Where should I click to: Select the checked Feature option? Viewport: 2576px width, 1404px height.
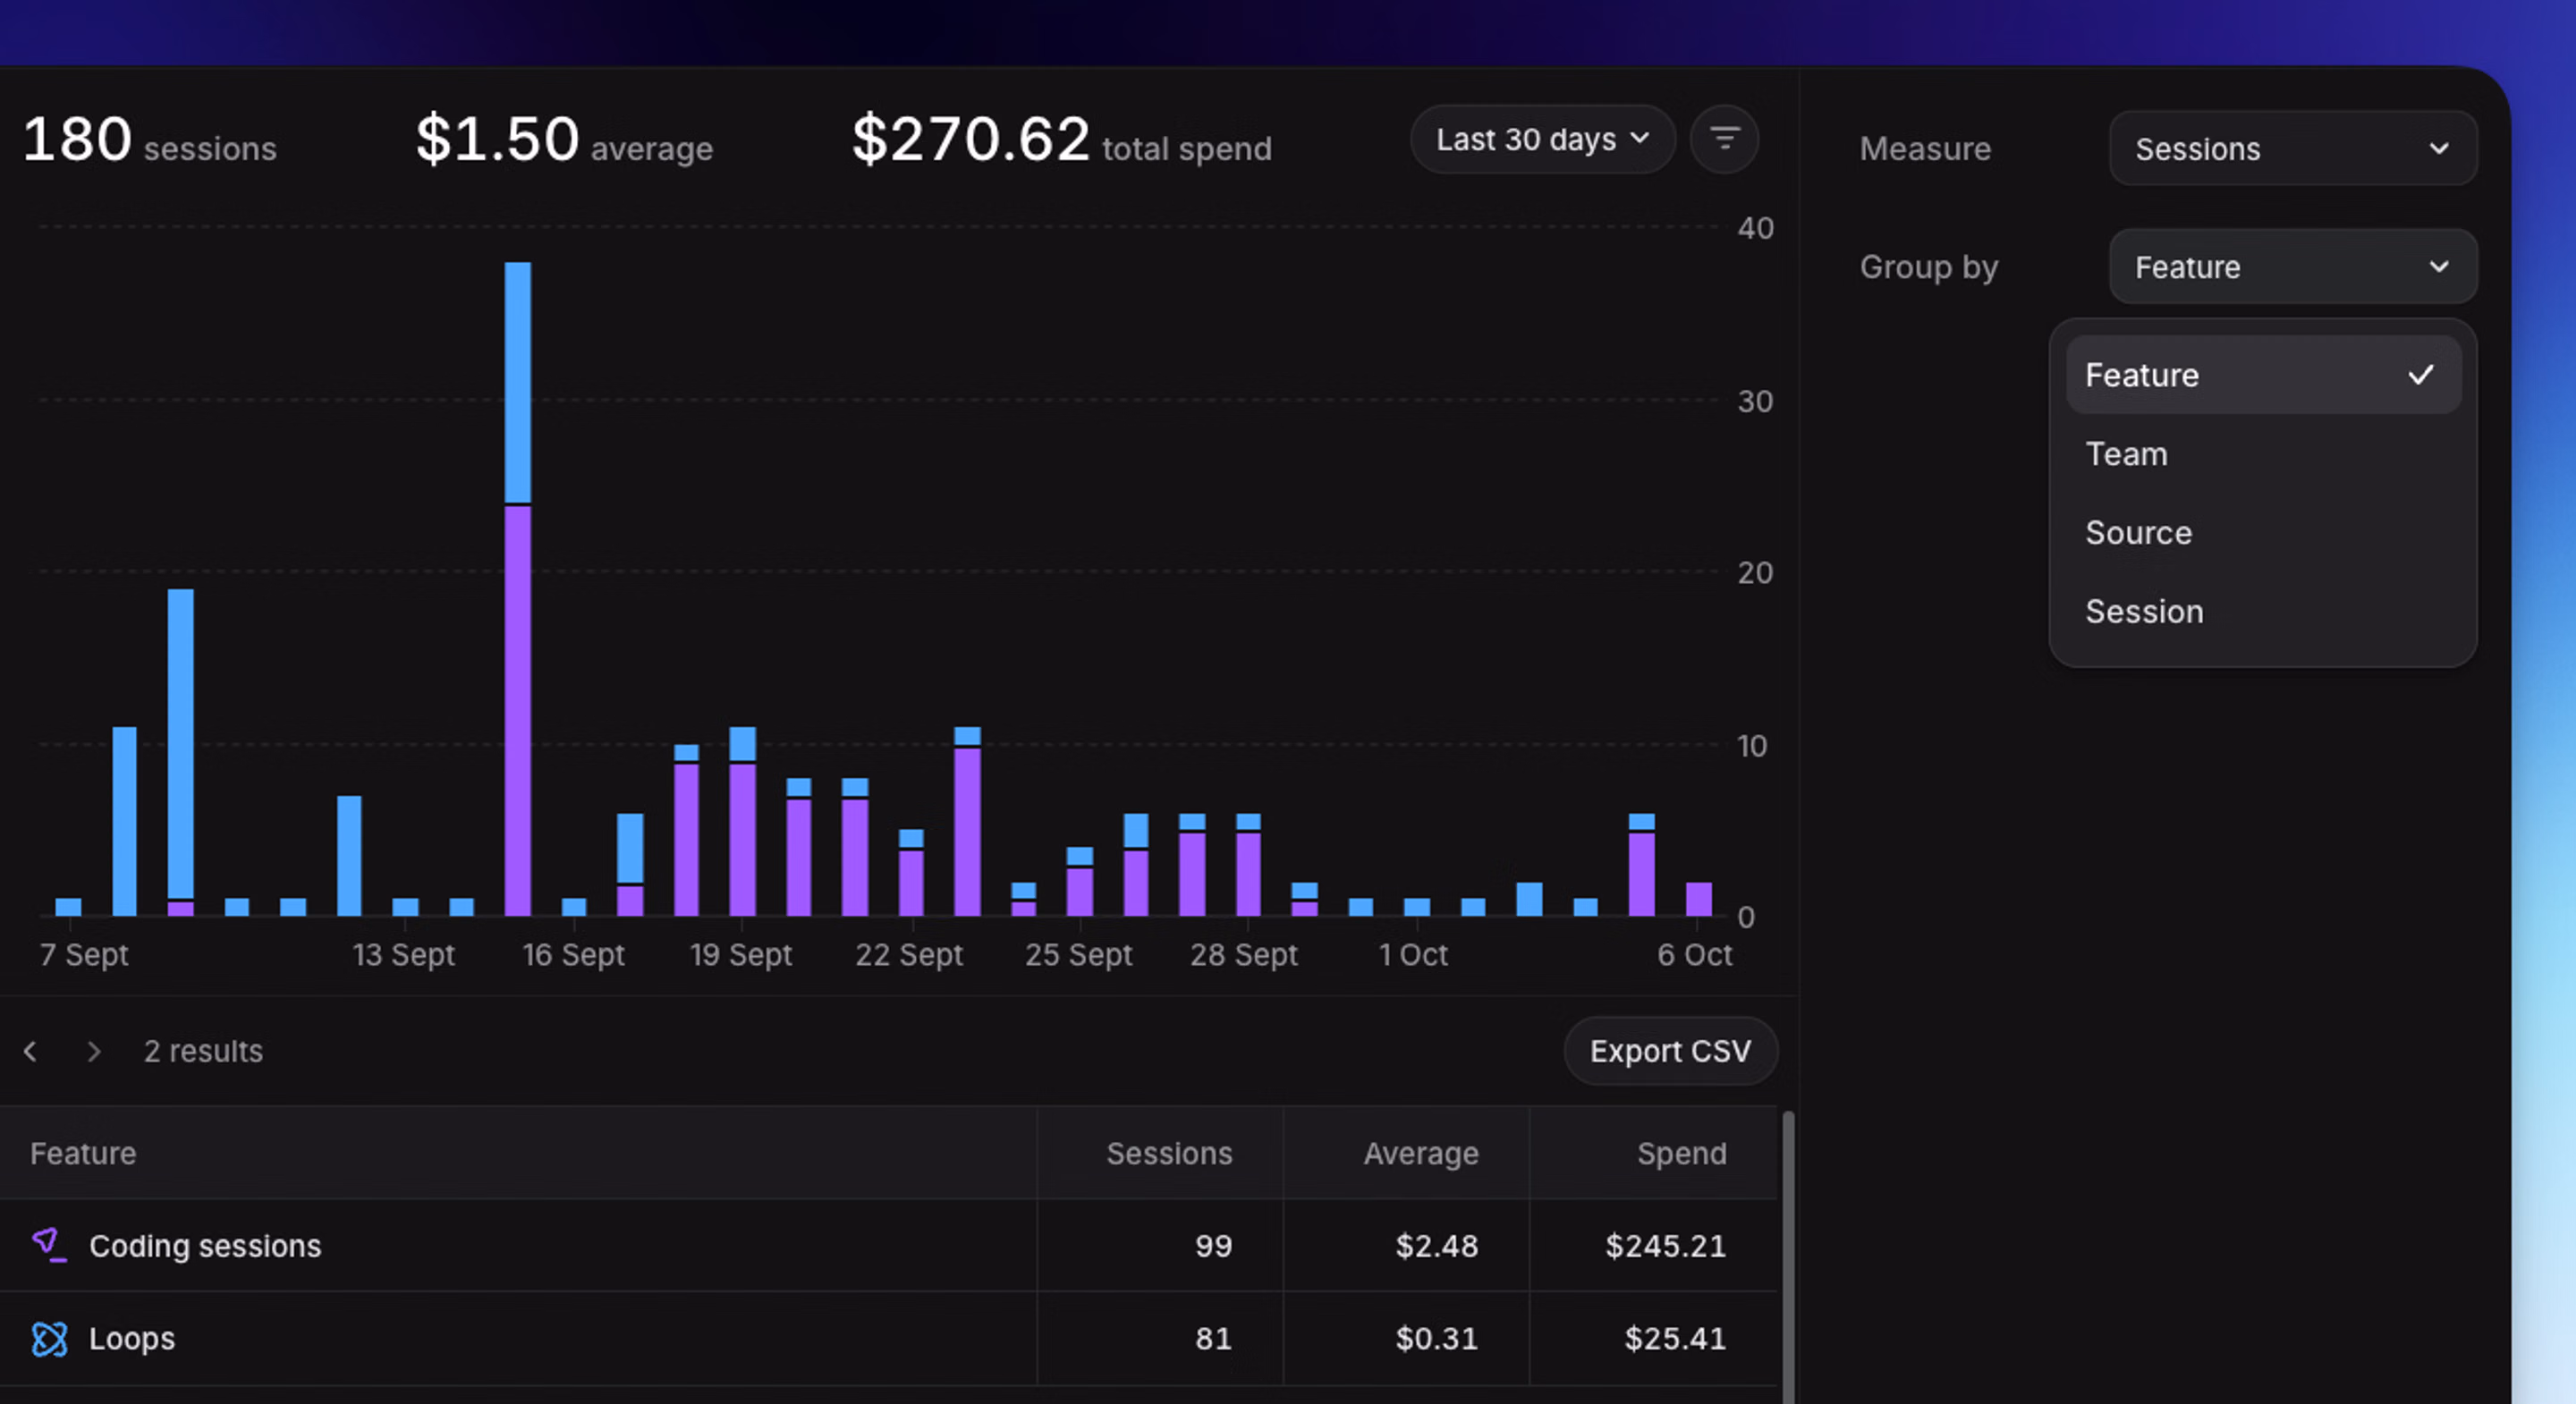pyautogui.click(x=2263, y=375)
